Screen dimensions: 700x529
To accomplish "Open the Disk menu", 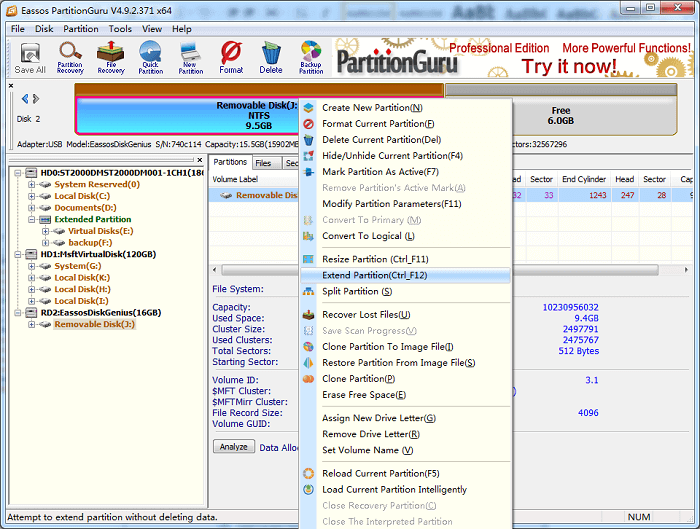I will coord(44,29).
